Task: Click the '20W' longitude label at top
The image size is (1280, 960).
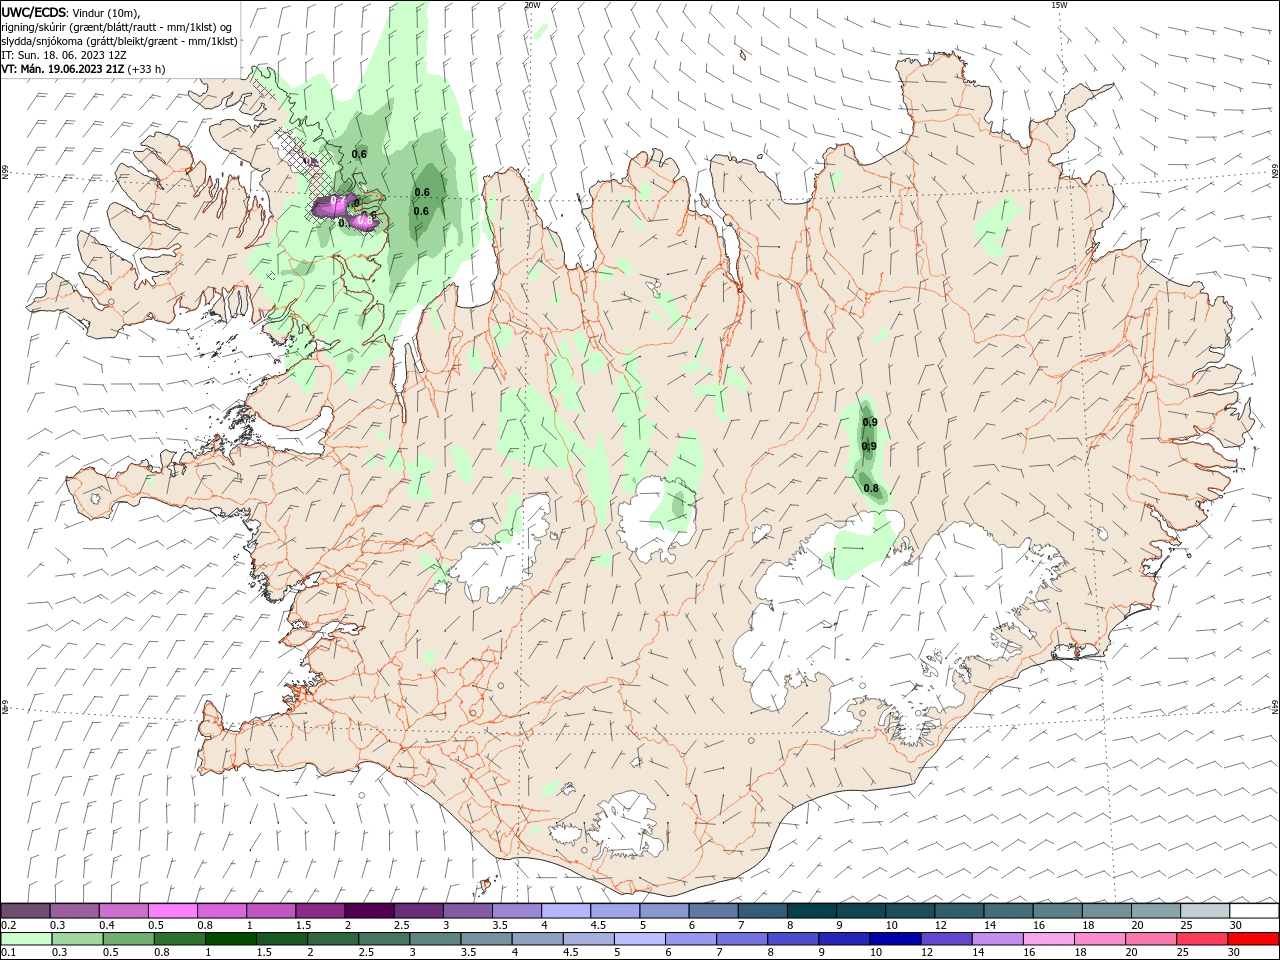Action: pyautogui.click(x=532, y=5)
